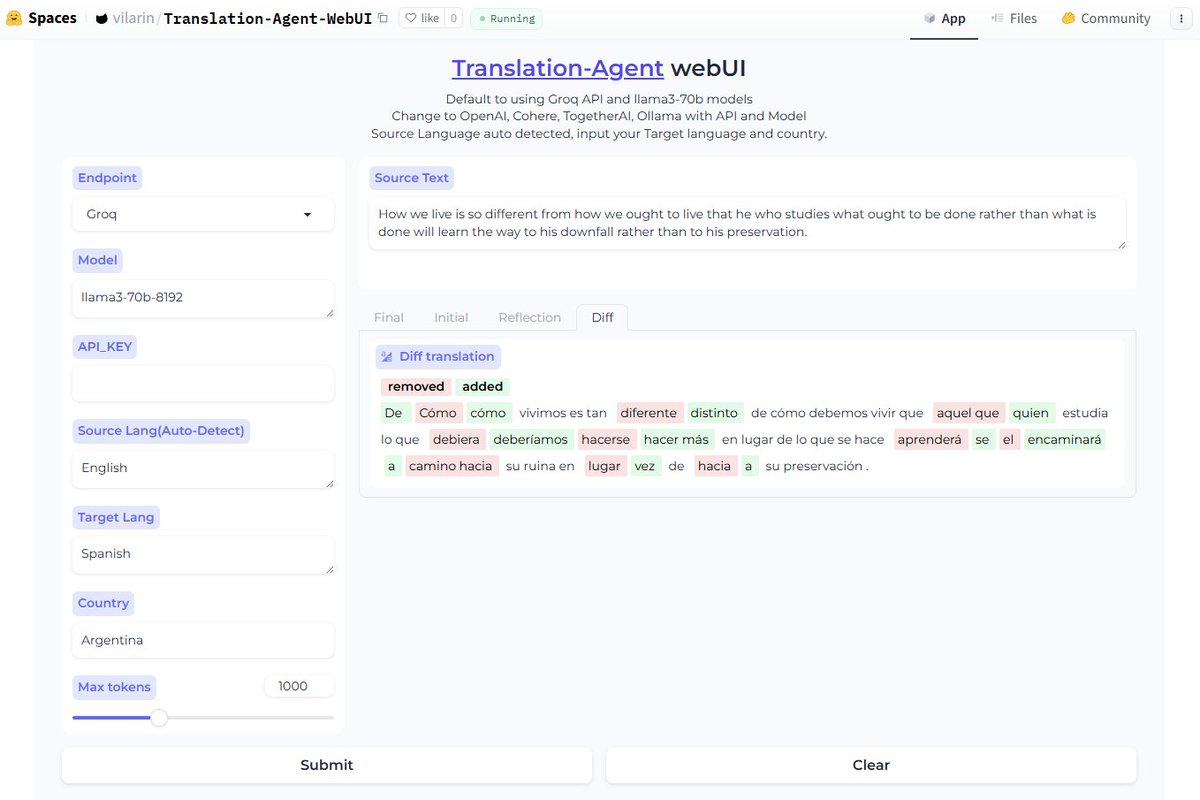The height and width of the screenshot is (800, 1200).
Task: Click the Max tokens number box
Action: [299, 686]
